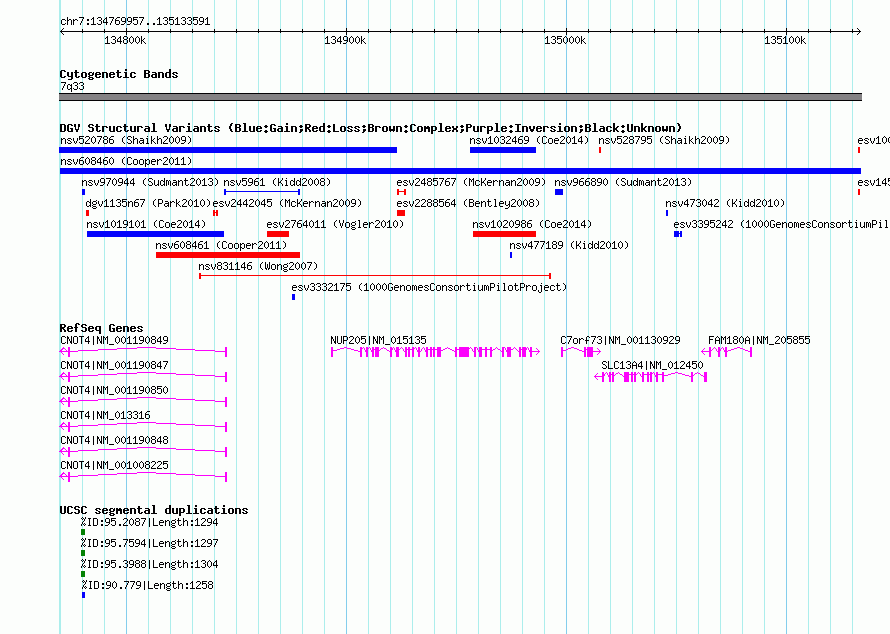Screen dimensions: 890x634
Task: Select the segmental duplication %ID:95.7594|Length:1297
Action: coord(83,553)
